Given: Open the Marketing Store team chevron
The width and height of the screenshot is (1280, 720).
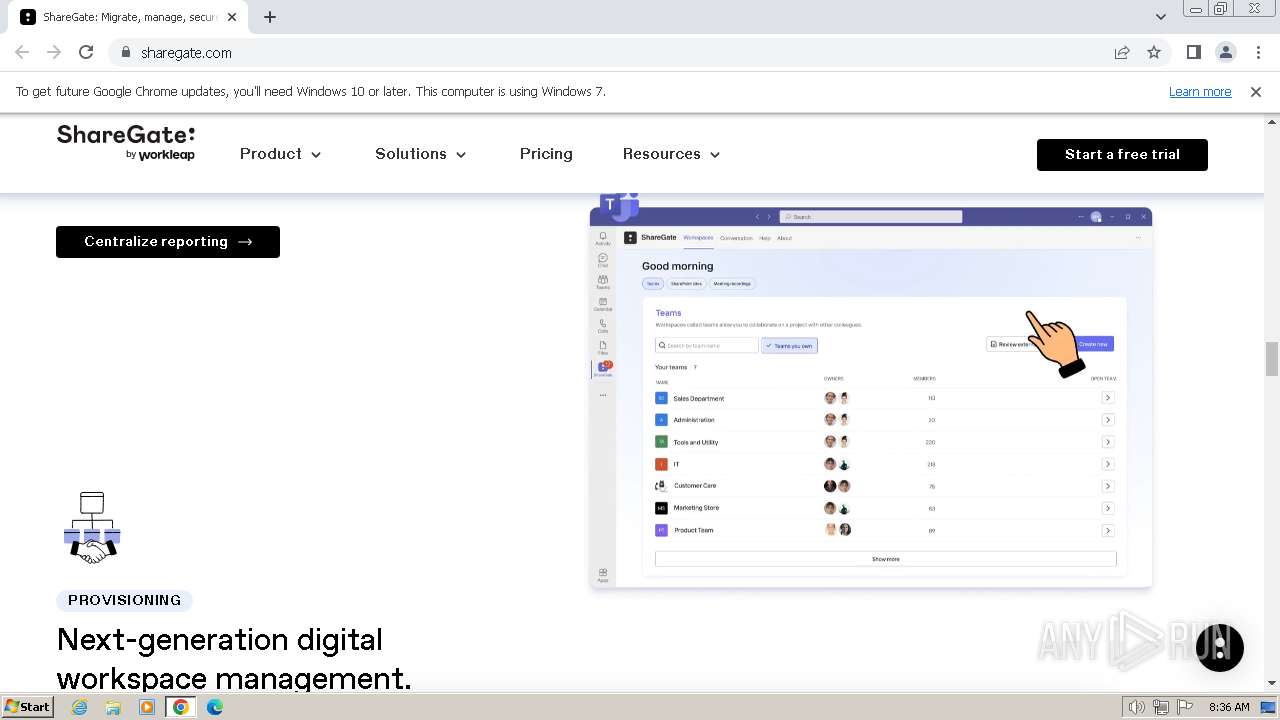Looking at the screenshot, I should click(x=1108, y=508).
